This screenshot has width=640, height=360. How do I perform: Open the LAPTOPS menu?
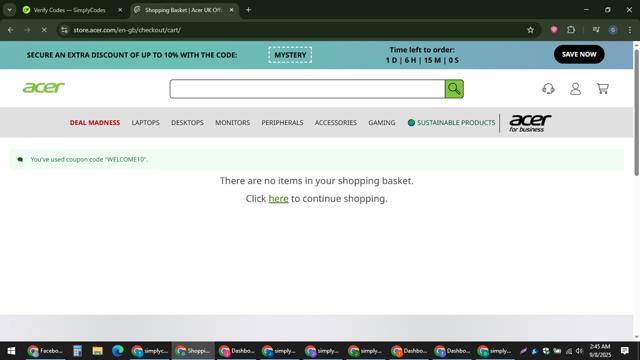[145, 122]
